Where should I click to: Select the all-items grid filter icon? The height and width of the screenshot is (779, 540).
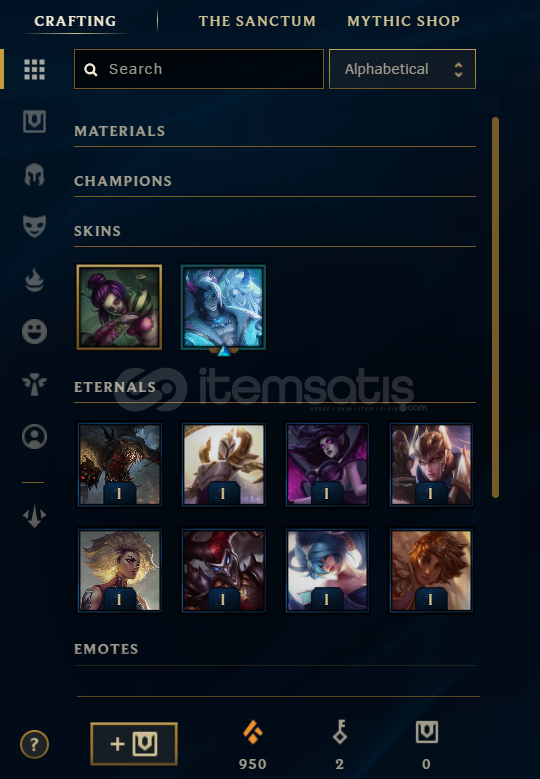34,69
